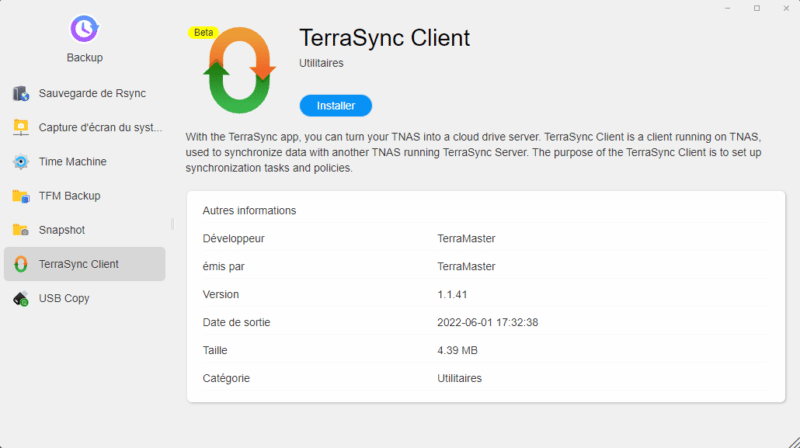The height and width of the screenshot is (448, 800).
Task: Click the TerraSync app description paragraph
Action: pyautogui.click(x=473, y=153)
